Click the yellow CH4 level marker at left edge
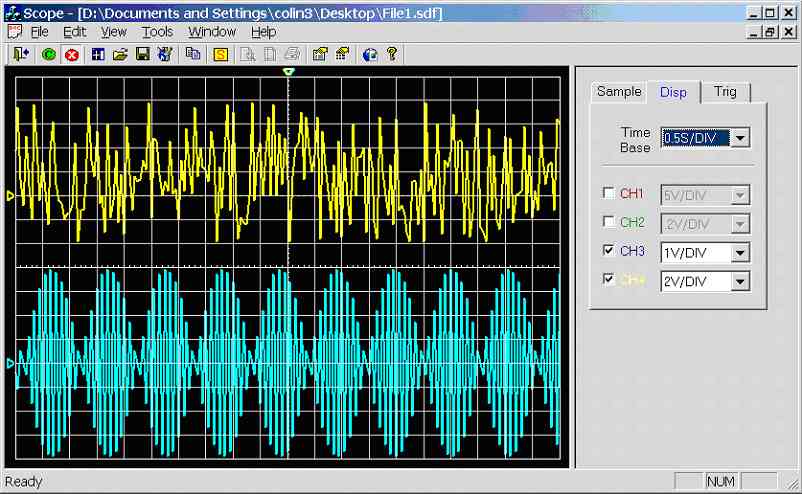This screenshot has width=802, height=494. click(11, 196)
